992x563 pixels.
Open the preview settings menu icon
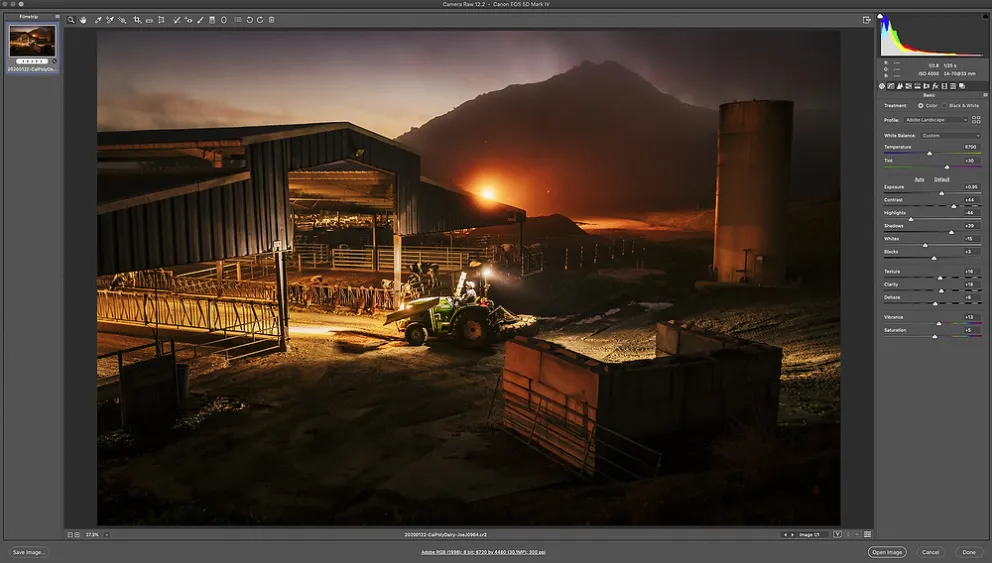867,535
